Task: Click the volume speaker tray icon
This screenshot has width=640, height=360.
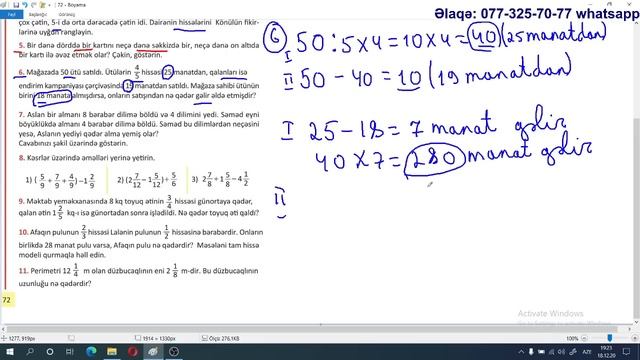Action: point(562,351)
